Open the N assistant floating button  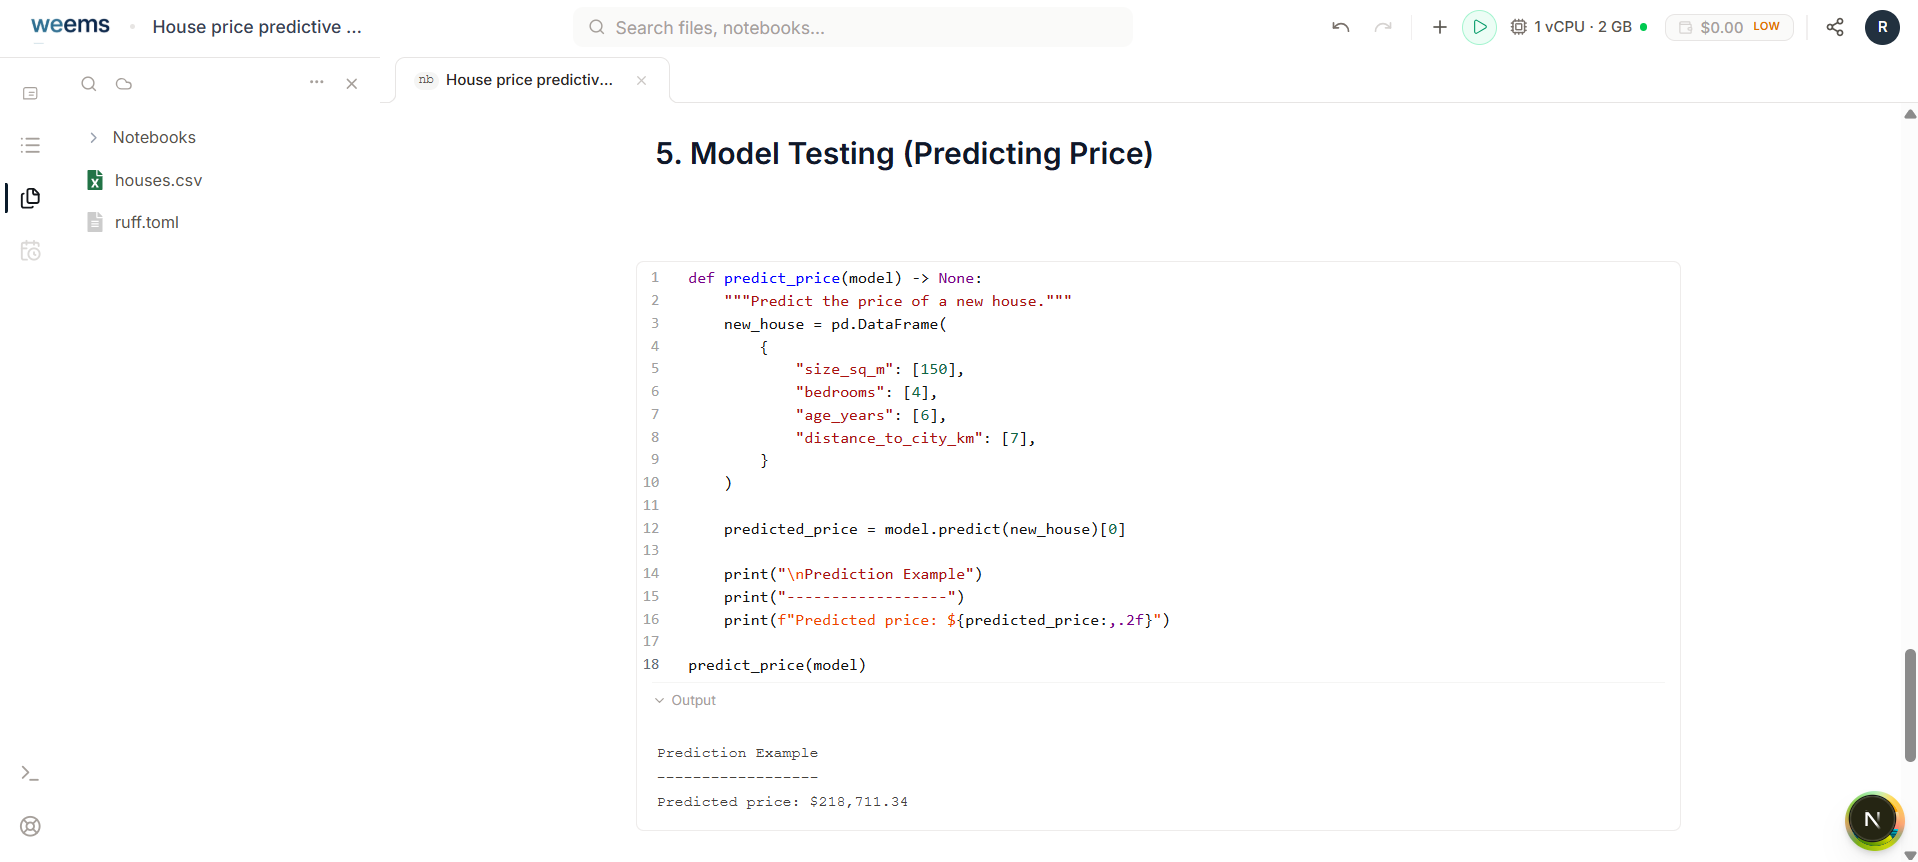(x=1873, y=820)
